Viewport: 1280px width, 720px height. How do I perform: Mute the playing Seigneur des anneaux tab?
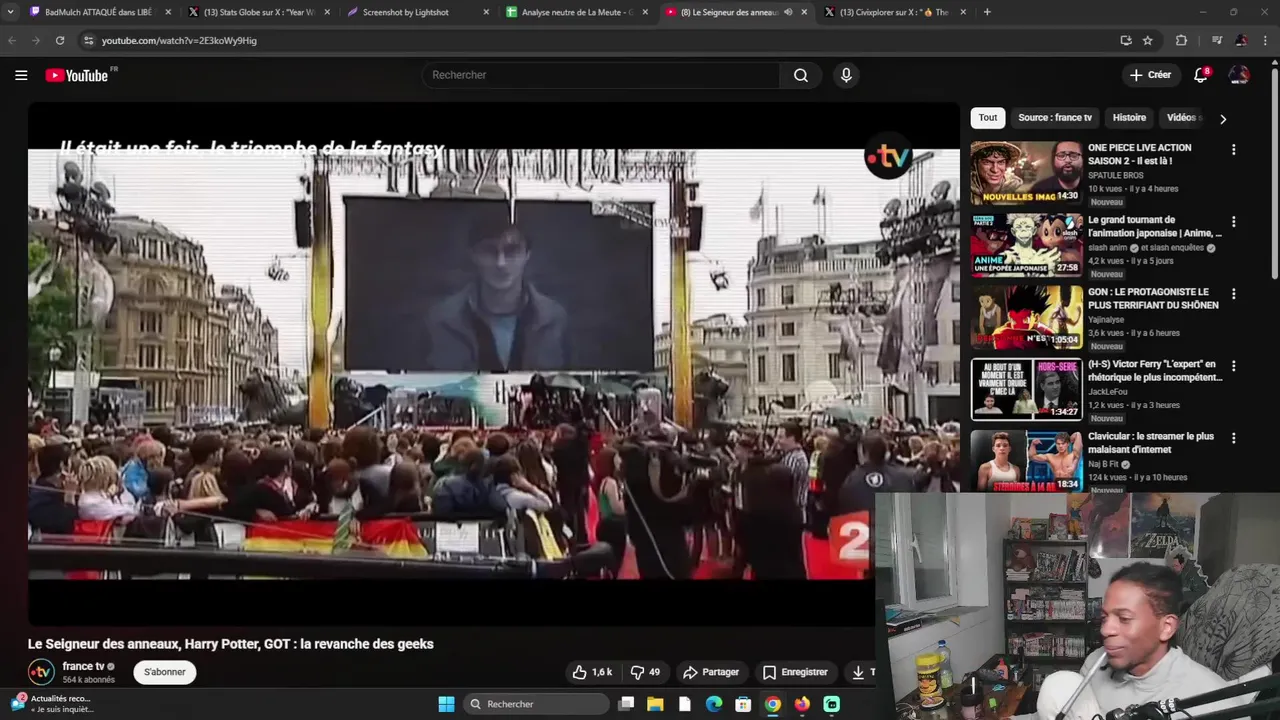pos(788,12)
